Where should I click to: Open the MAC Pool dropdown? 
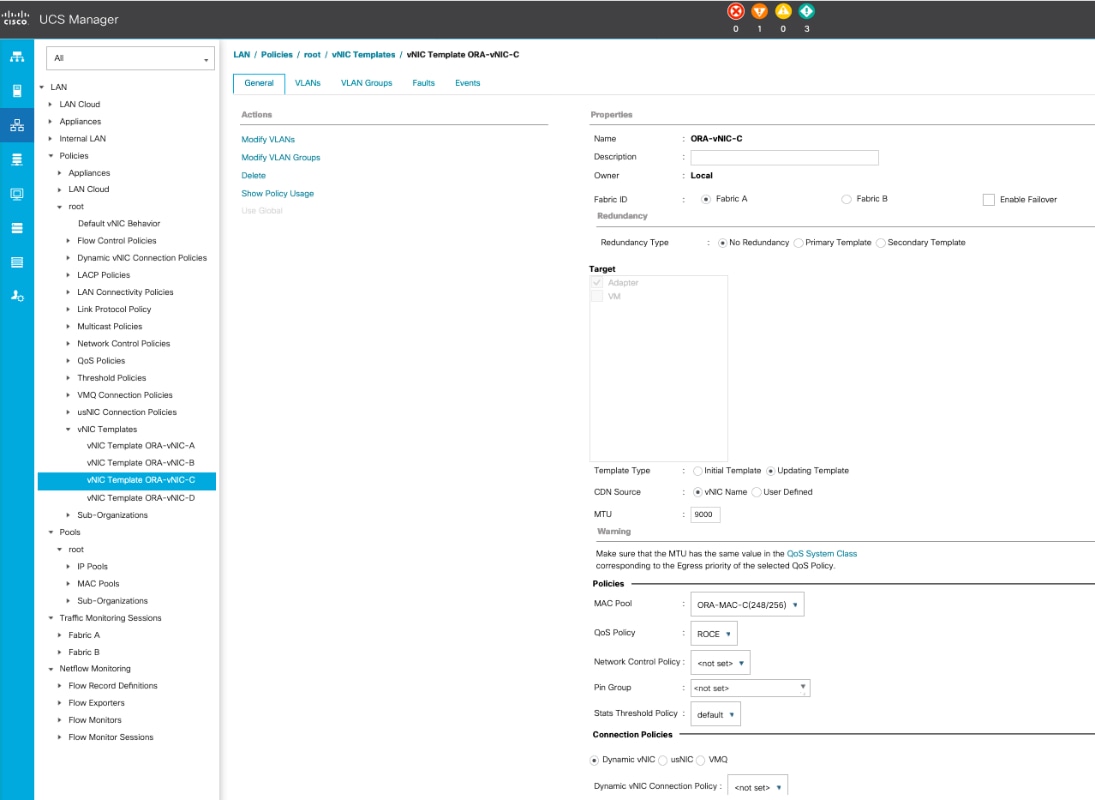[x=747, y=605]
